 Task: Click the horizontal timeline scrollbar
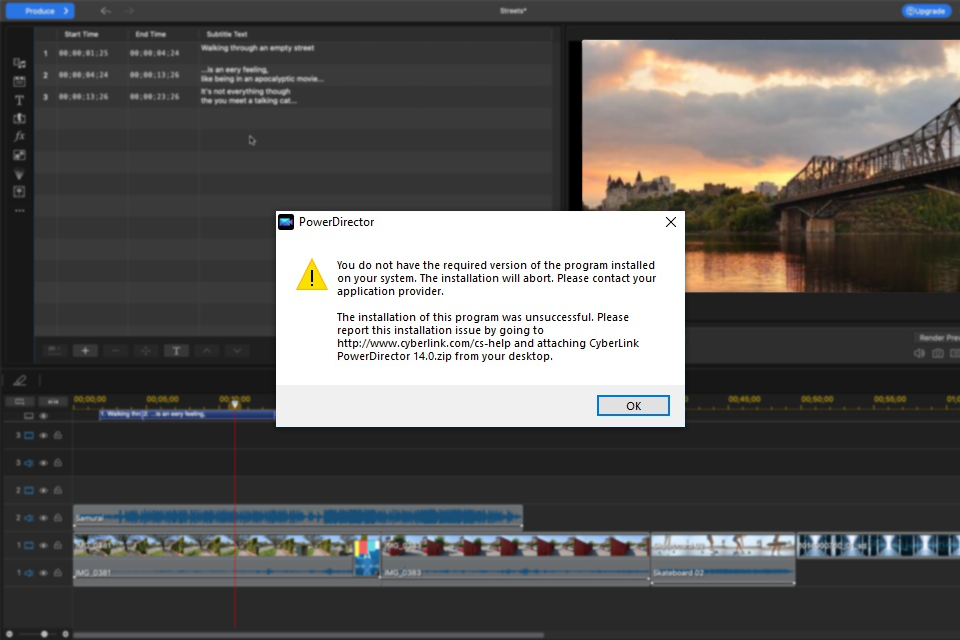[x=309, y=635]
